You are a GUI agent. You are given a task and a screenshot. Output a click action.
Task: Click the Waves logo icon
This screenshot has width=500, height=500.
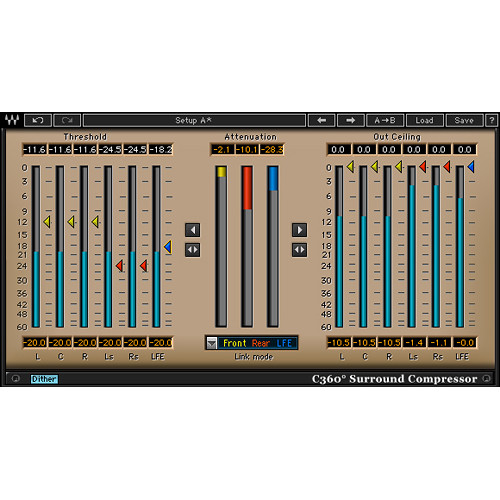(x=12, y=120)
